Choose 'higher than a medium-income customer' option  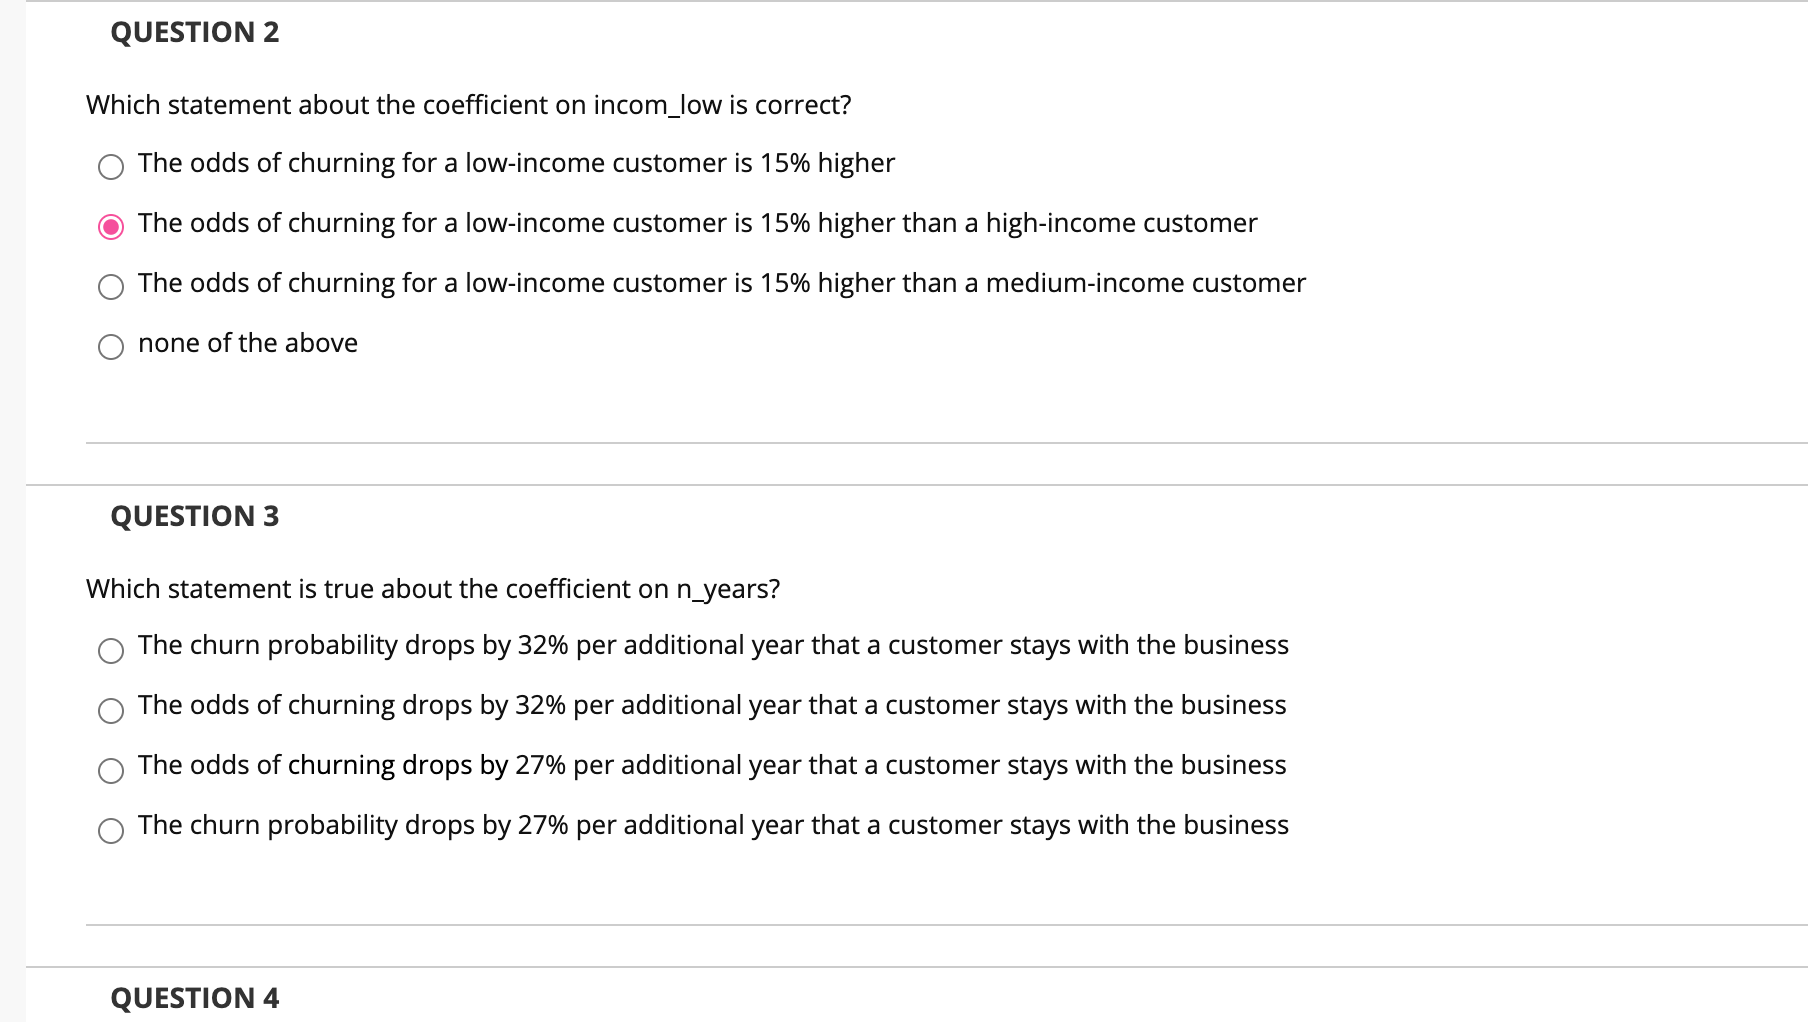(110, 287)
